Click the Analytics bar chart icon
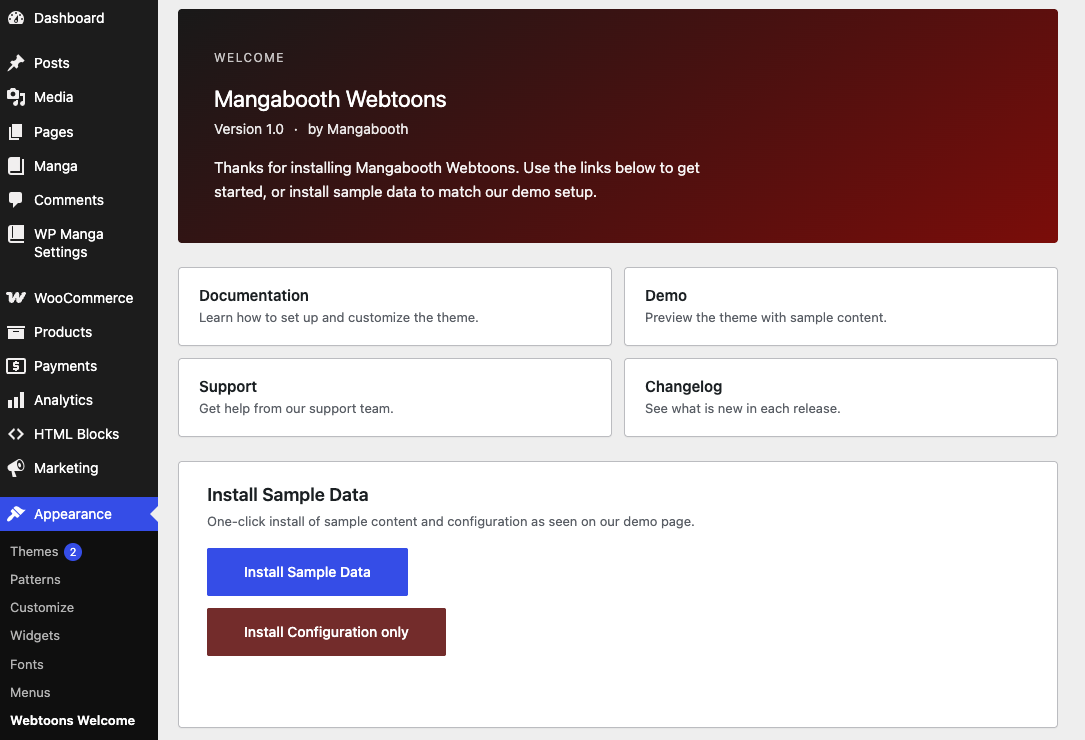 coord(16,400)
